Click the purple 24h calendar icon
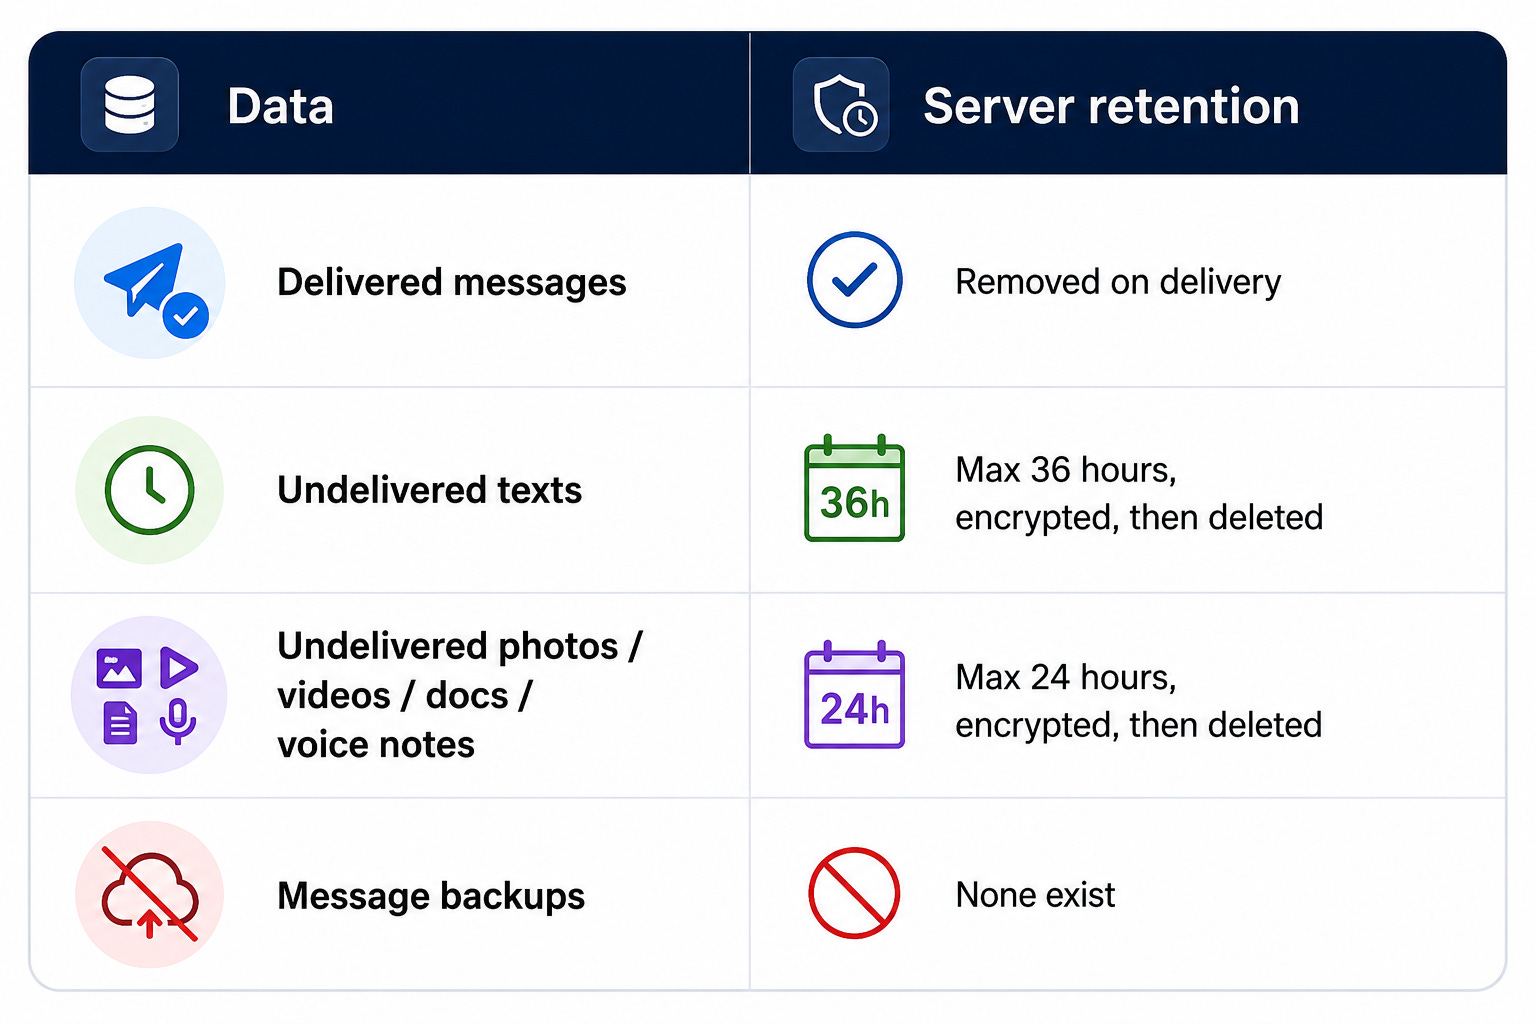 pos(855,695)
